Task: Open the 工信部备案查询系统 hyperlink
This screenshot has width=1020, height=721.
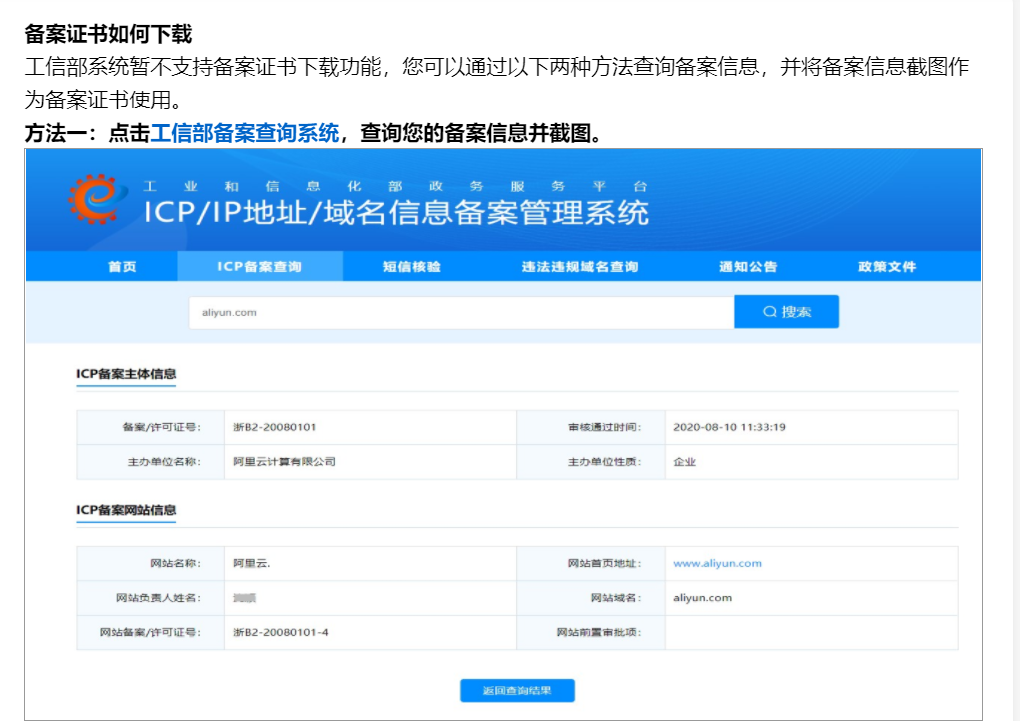Action: (245, 133)
